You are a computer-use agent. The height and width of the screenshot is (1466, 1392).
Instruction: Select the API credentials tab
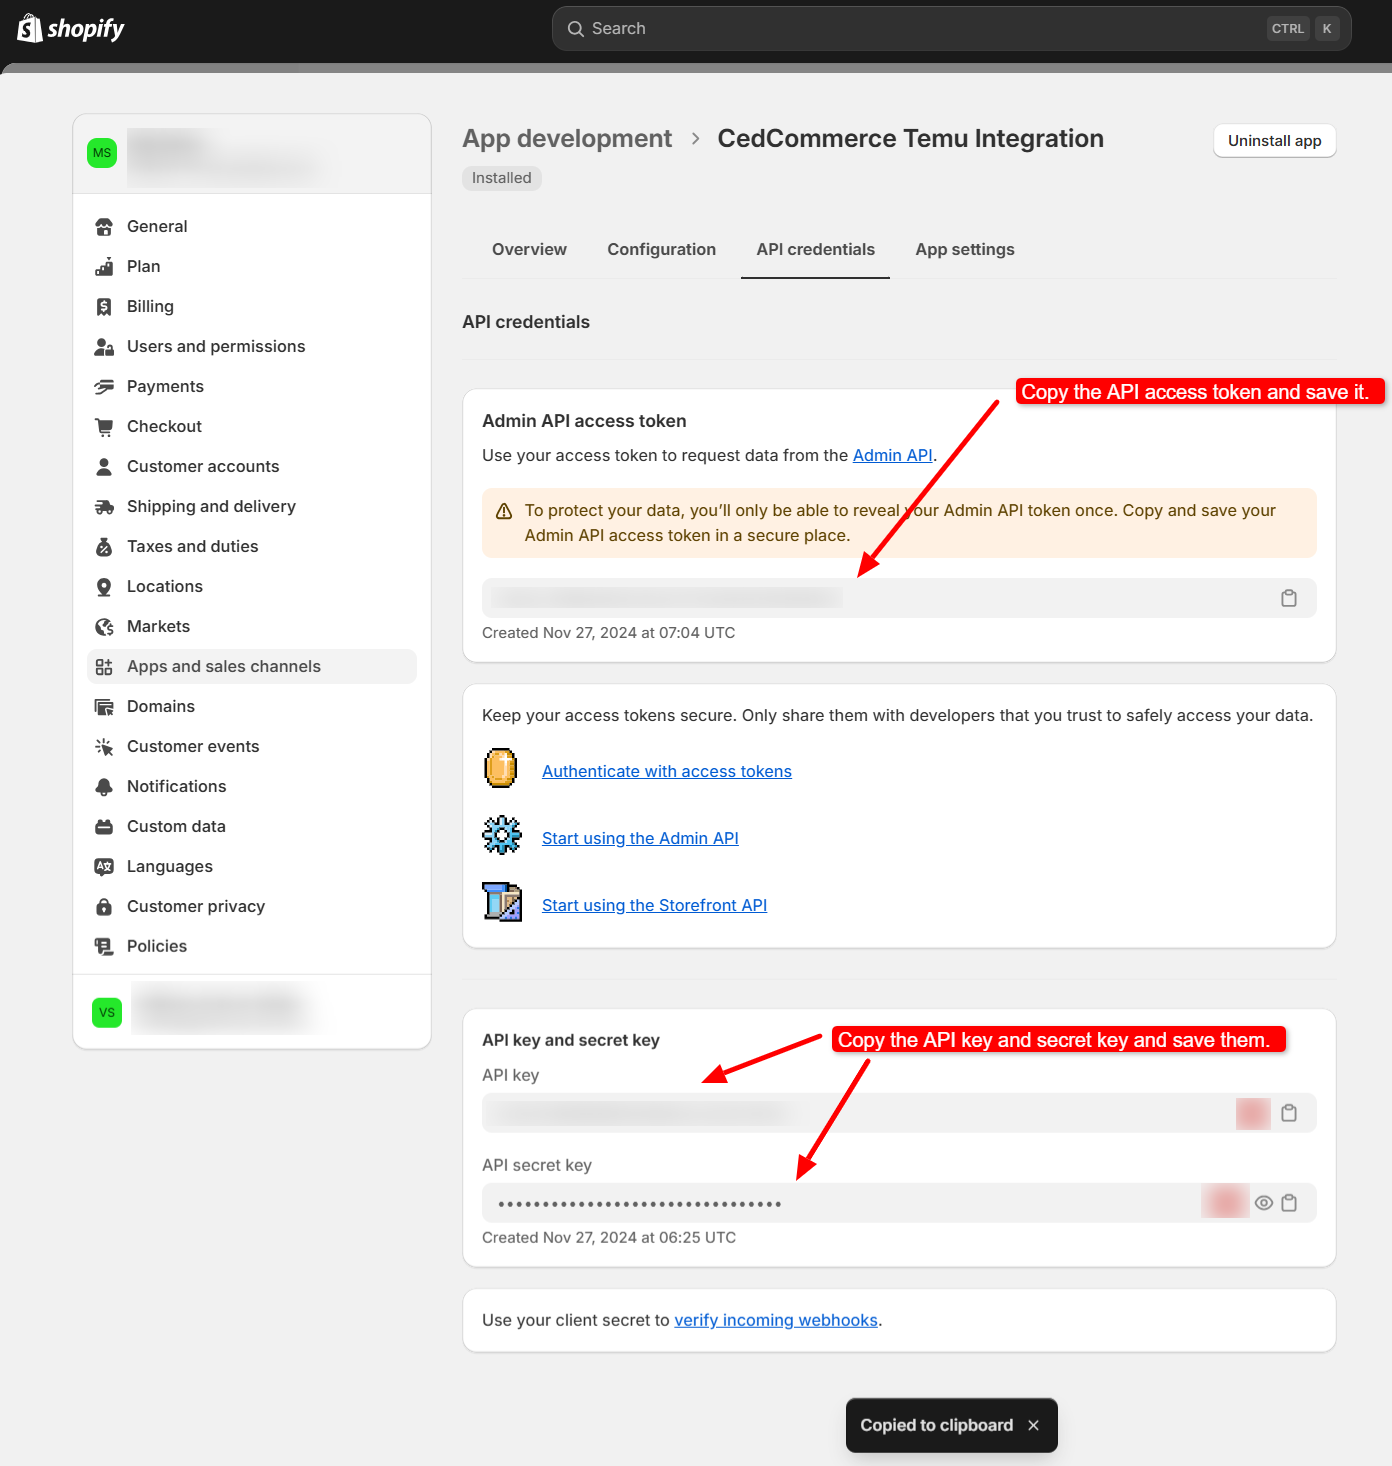[816, 250]
